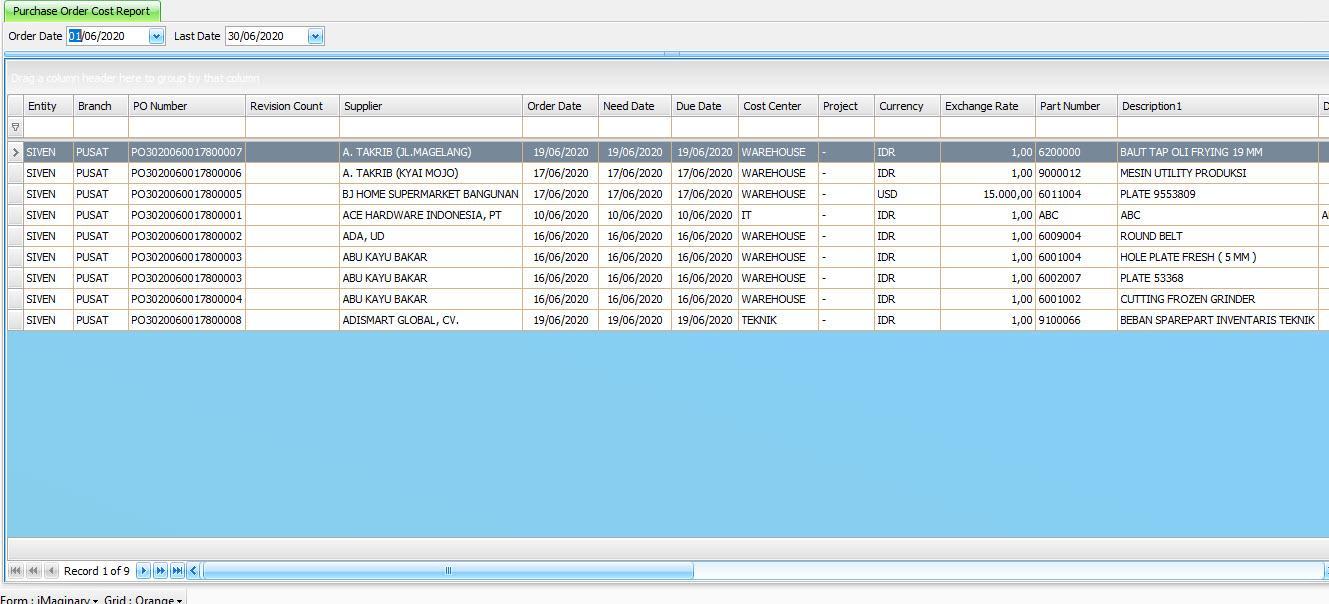Screen dimensions: 1329x604
Task: Click PO3020060017800002 cell
Action: click(x=187, y=236)
